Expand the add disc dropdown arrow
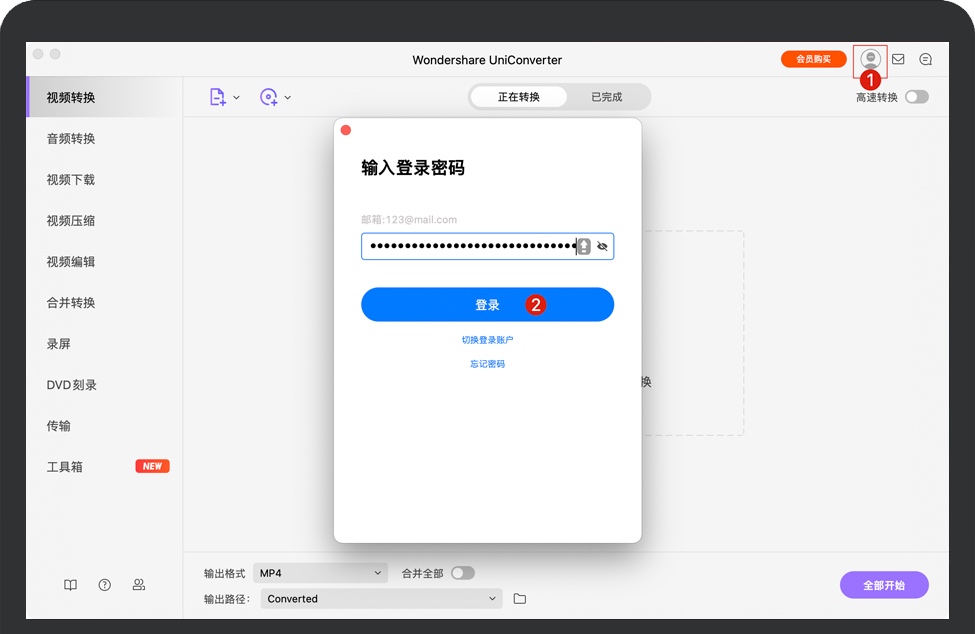The image size is (975, 634). tap(288, 98)
